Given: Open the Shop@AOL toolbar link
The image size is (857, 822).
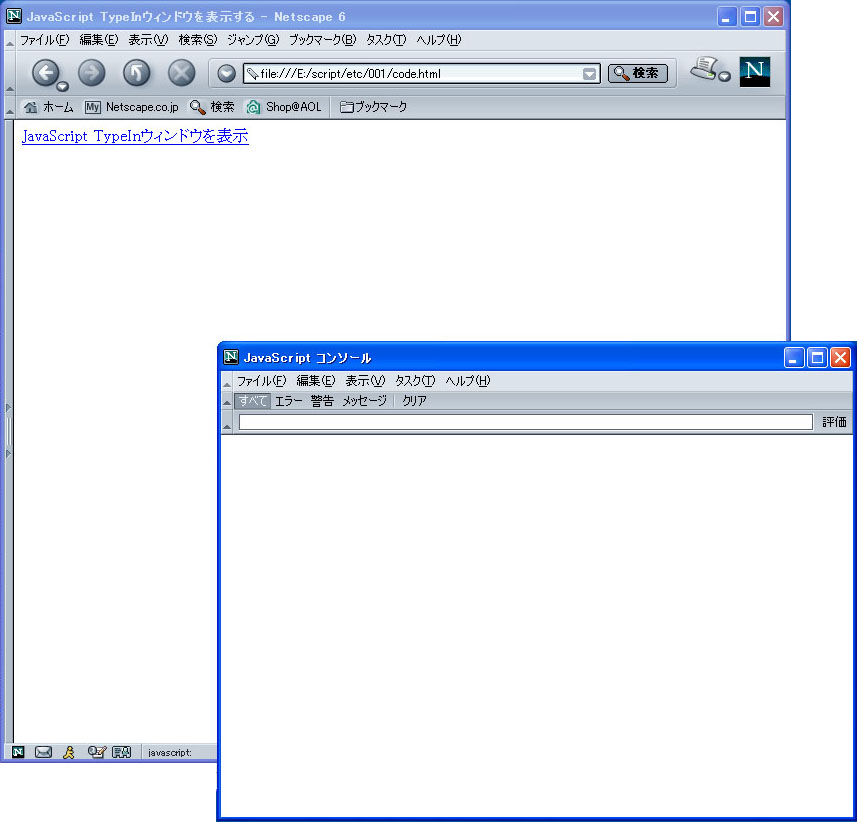Looking at the screenshot, I should 284,107.
